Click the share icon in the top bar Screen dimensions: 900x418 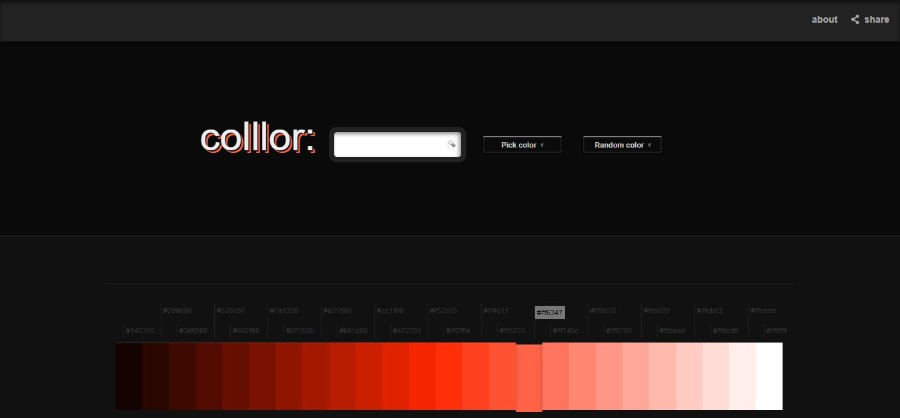point(855,20)
